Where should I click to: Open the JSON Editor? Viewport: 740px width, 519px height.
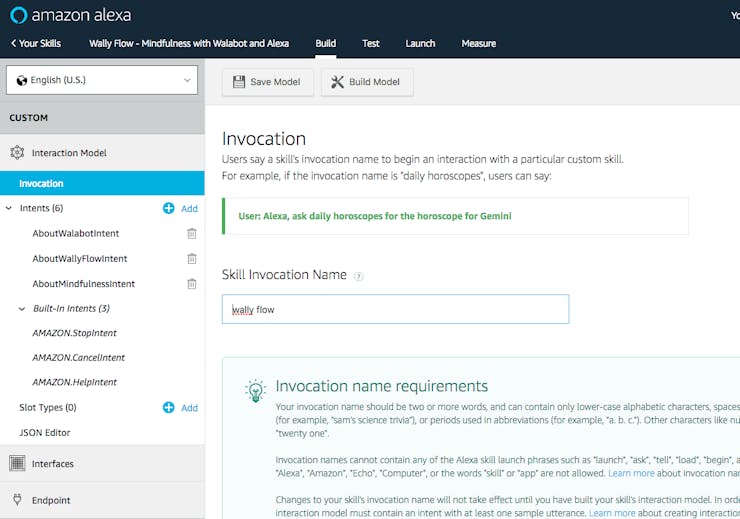(44, 432)
